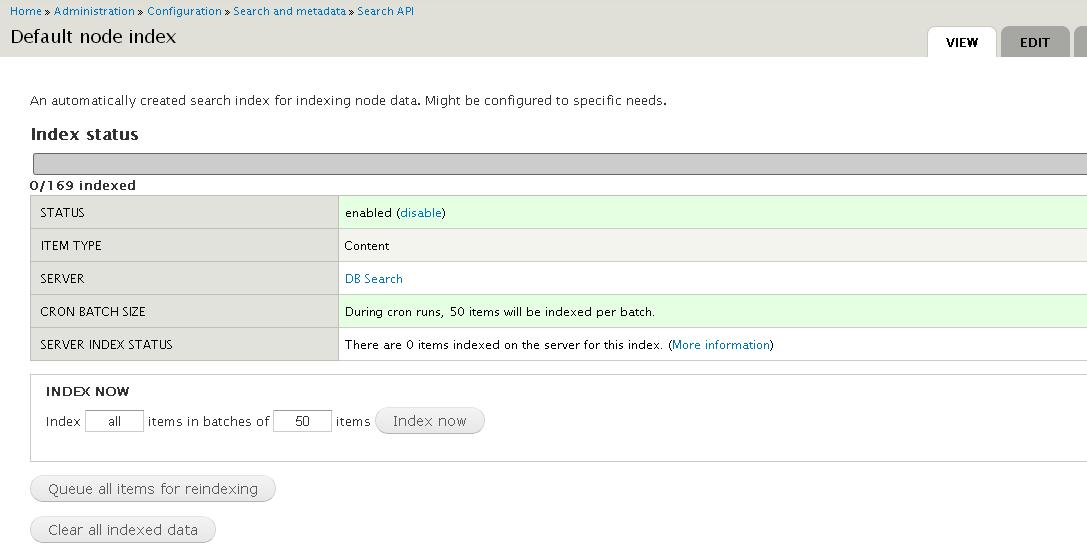The height and width of the screenshot is (555, 1087).
Task: Click the CRON BATCH SIZE row label
Action: 93,312
